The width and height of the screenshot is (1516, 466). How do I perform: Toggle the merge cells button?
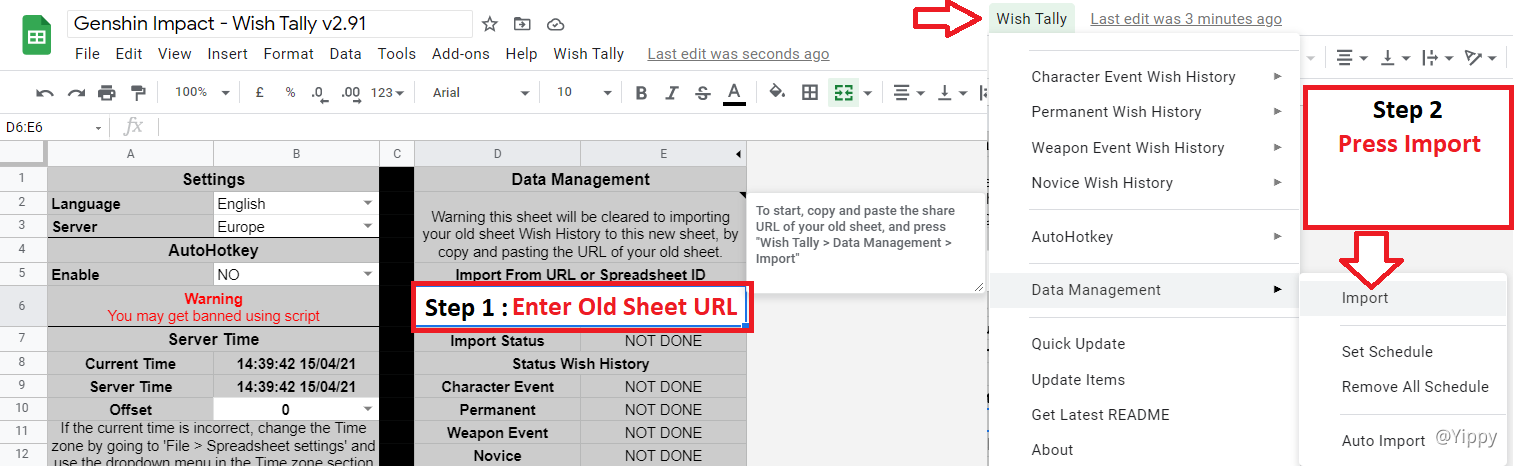(843, 93)
